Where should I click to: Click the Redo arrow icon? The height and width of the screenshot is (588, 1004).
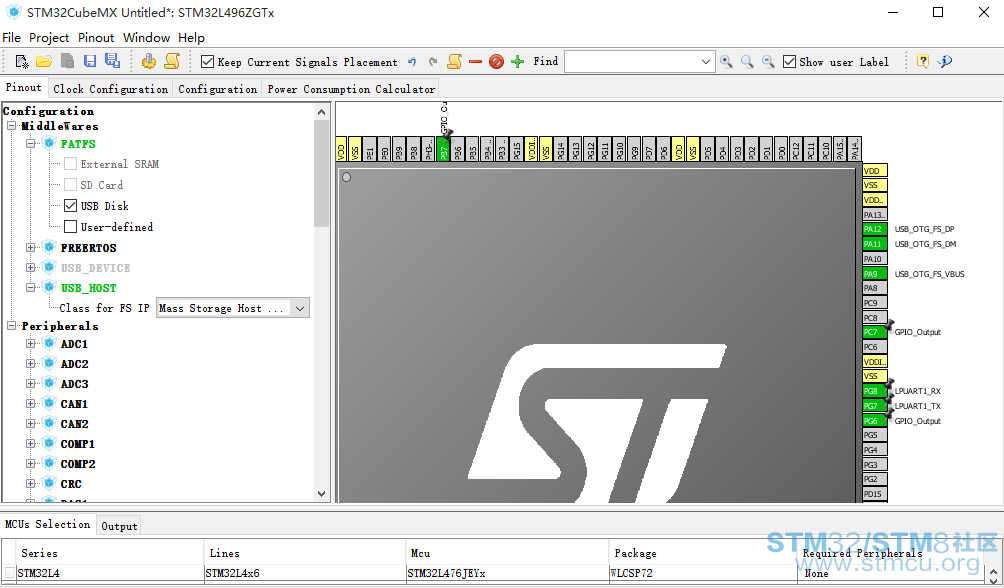[x=433, y=61]
